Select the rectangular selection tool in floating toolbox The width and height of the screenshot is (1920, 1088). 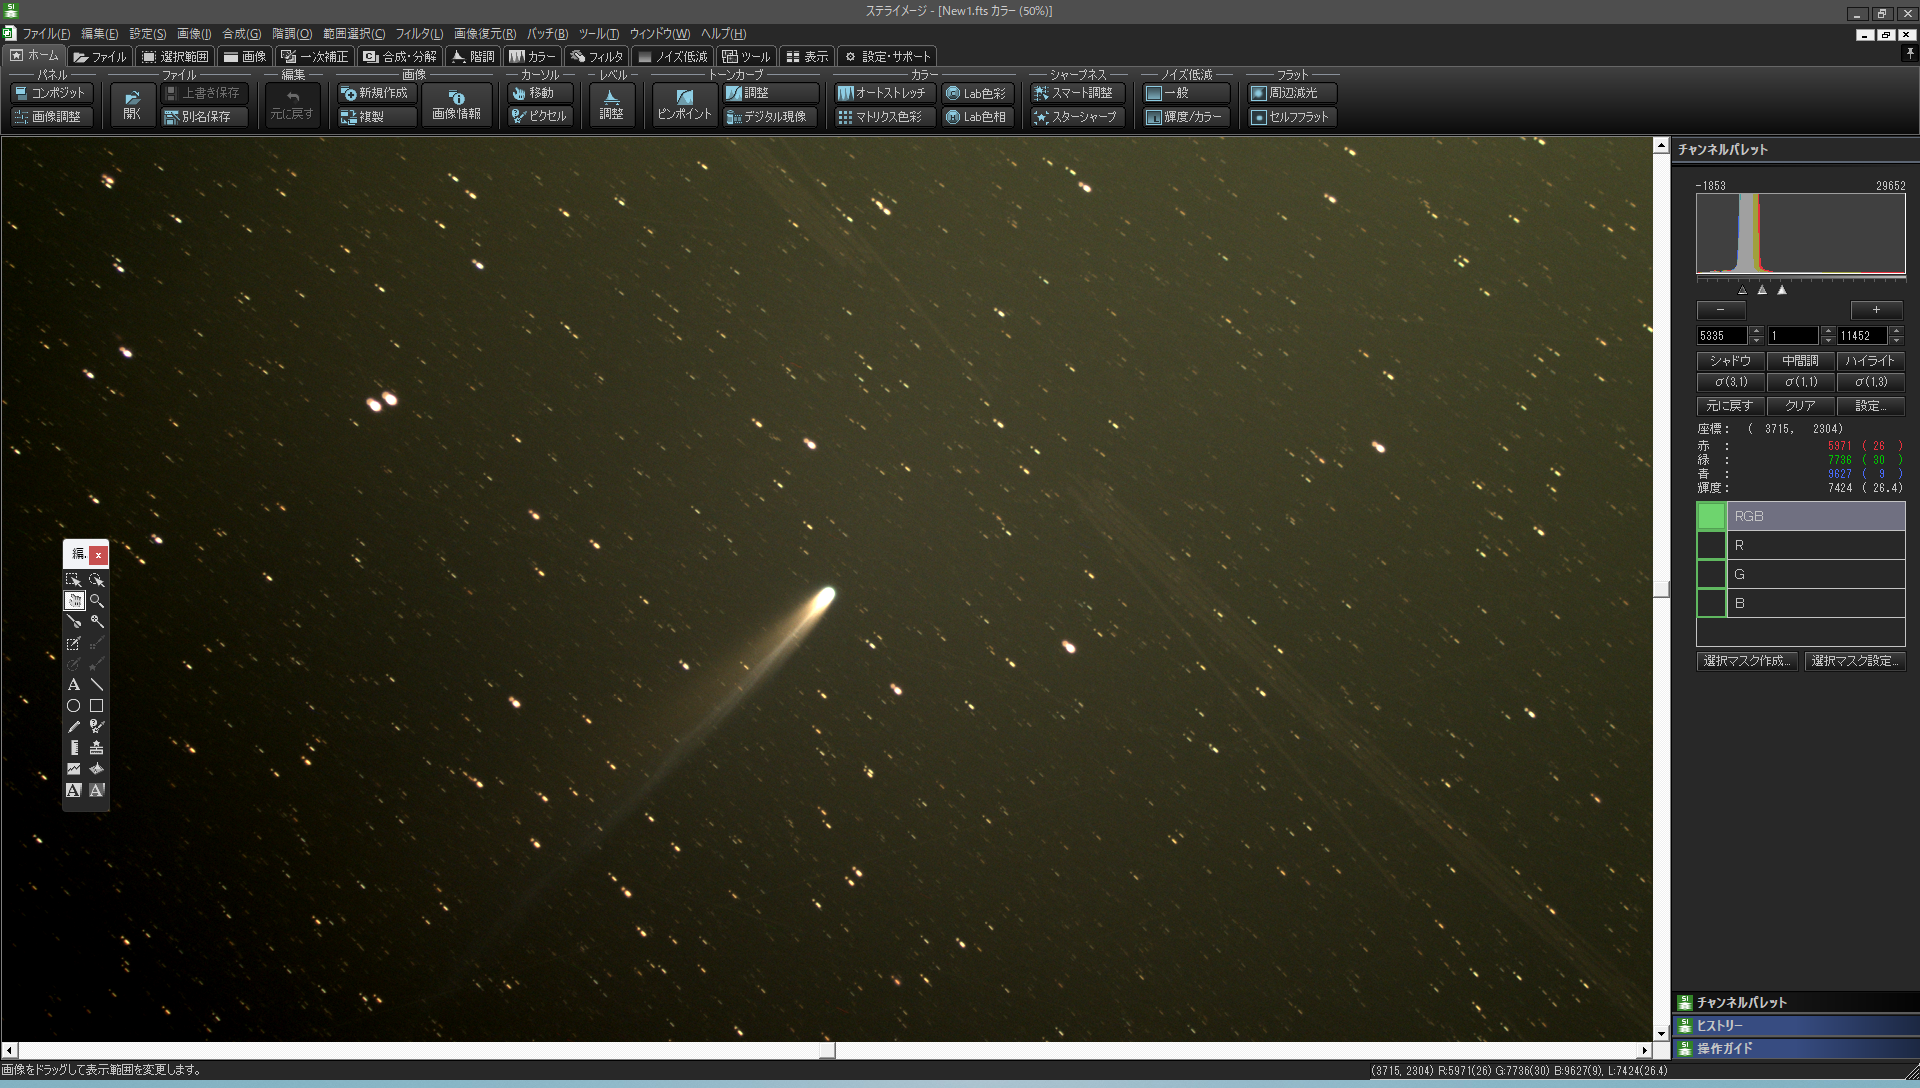click(73, 580)
